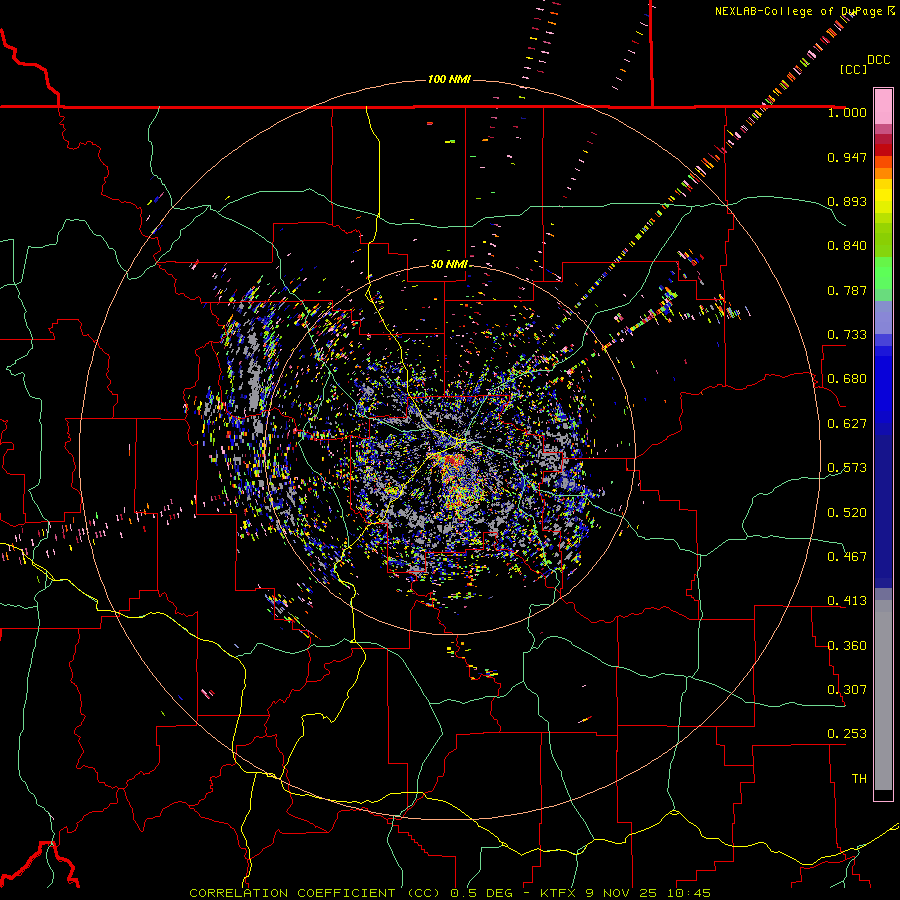Click the 0.627 scale value
The height and width of the screenshot is (900, 900).
click(847, 424)
